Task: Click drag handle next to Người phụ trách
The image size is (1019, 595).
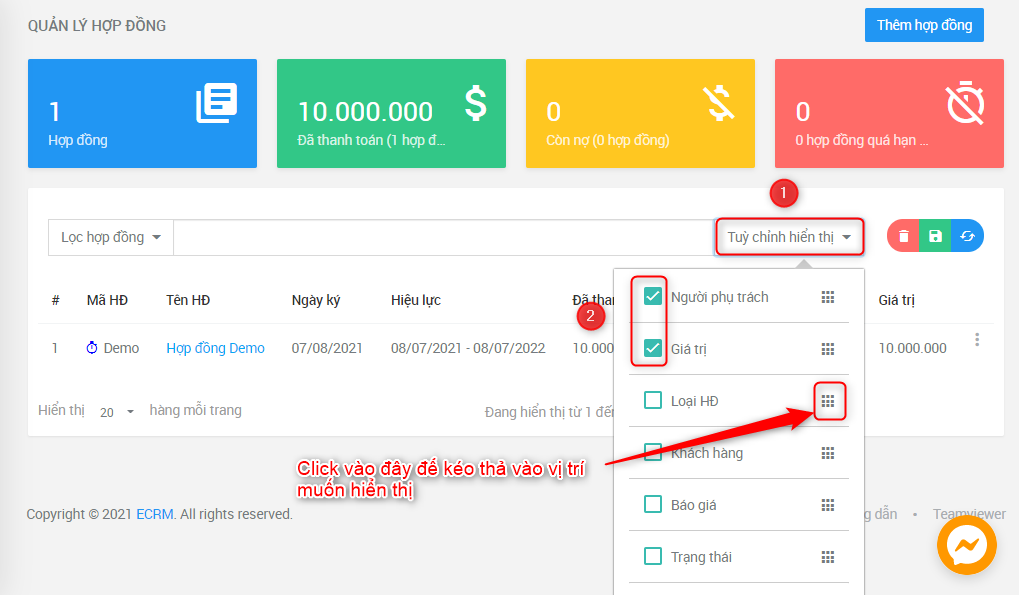Action: click(828, 297)
